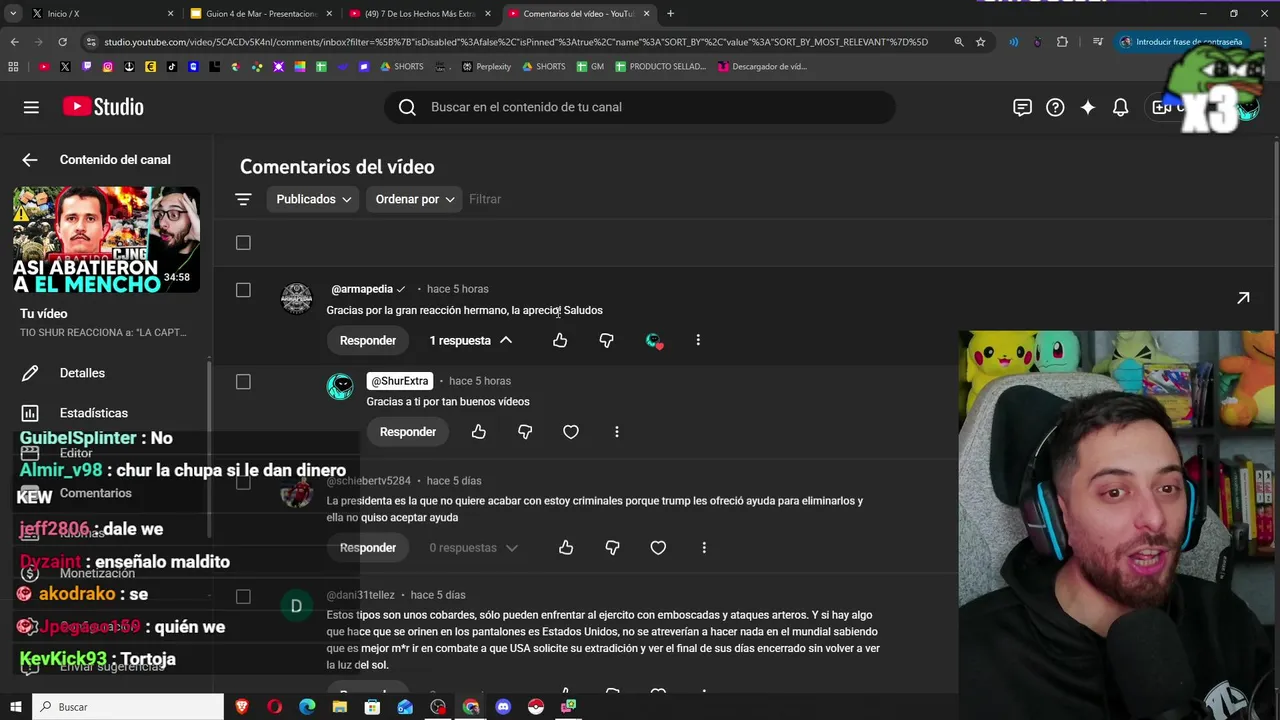Open Microsoft Store from the taskbar
The width and height of the screenshot is (1280, 720).
point(372,707)
